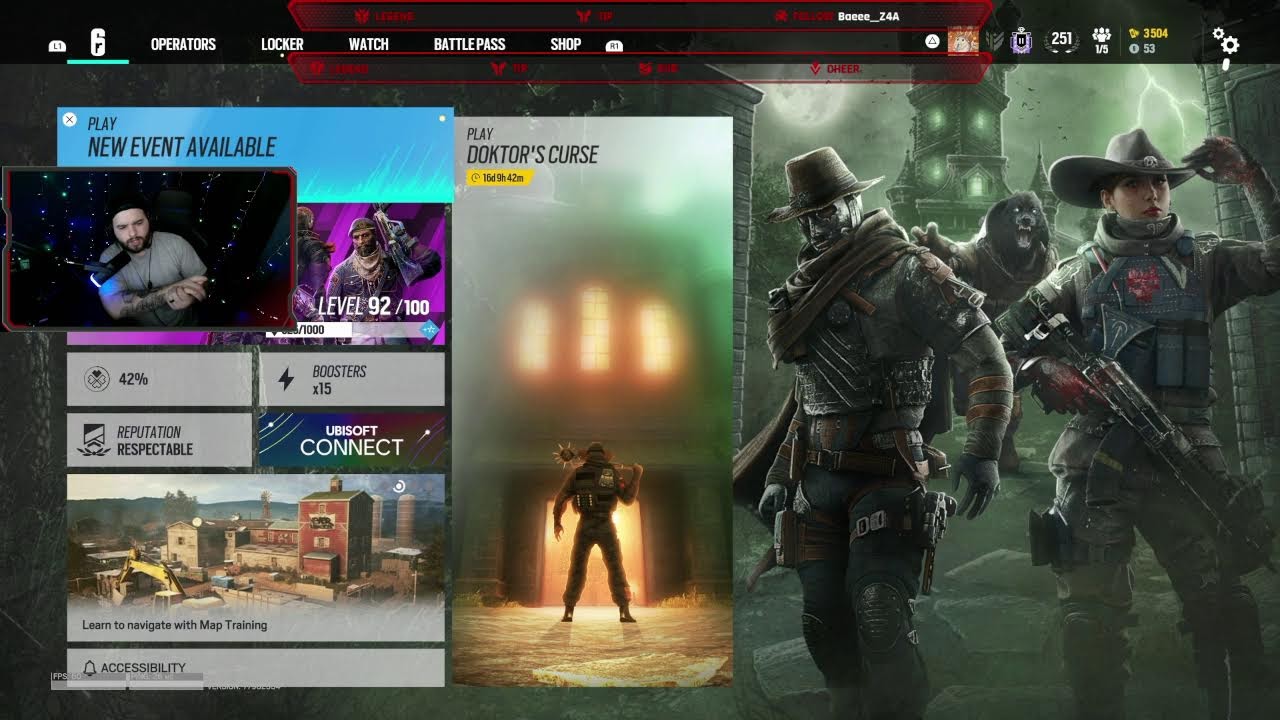The image size is (1280, 720).
Task: Open the Operators menu
Action: (x=183, y=44)
